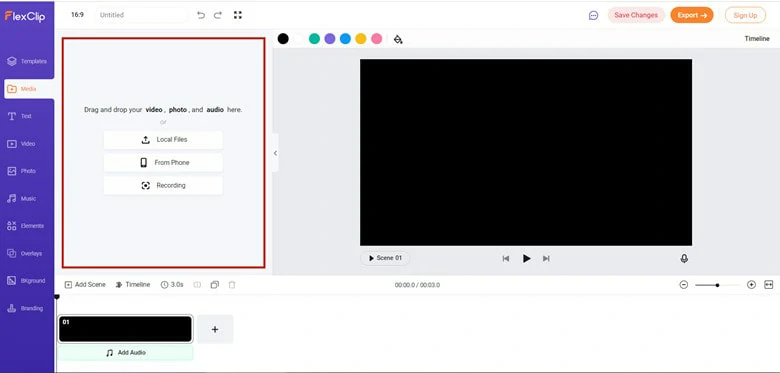Click the redo arrow icon

click(218, 15)
